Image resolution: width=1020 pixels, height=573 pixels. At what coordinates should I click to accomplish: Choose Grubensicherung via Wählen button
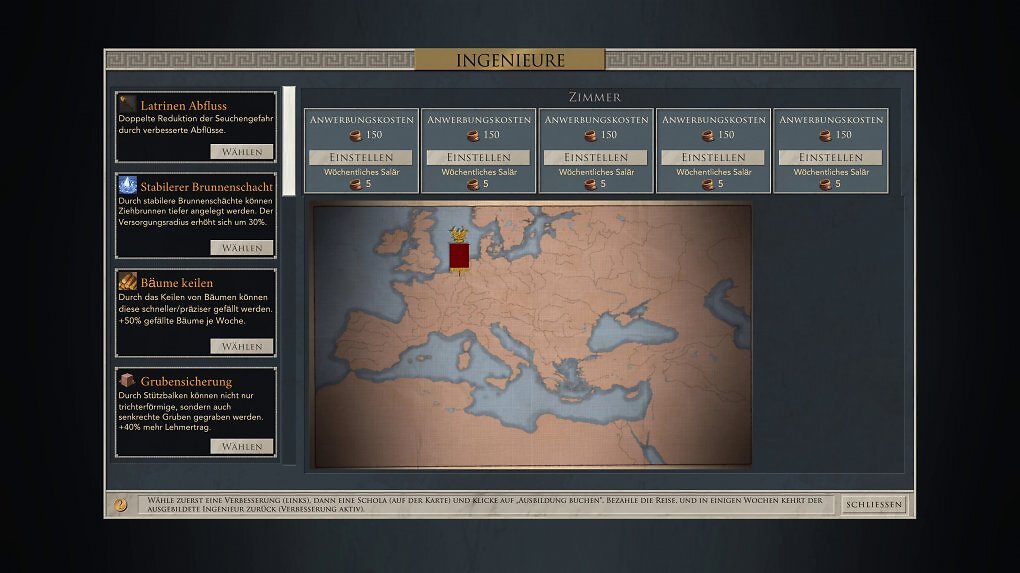tap(242, 446)
